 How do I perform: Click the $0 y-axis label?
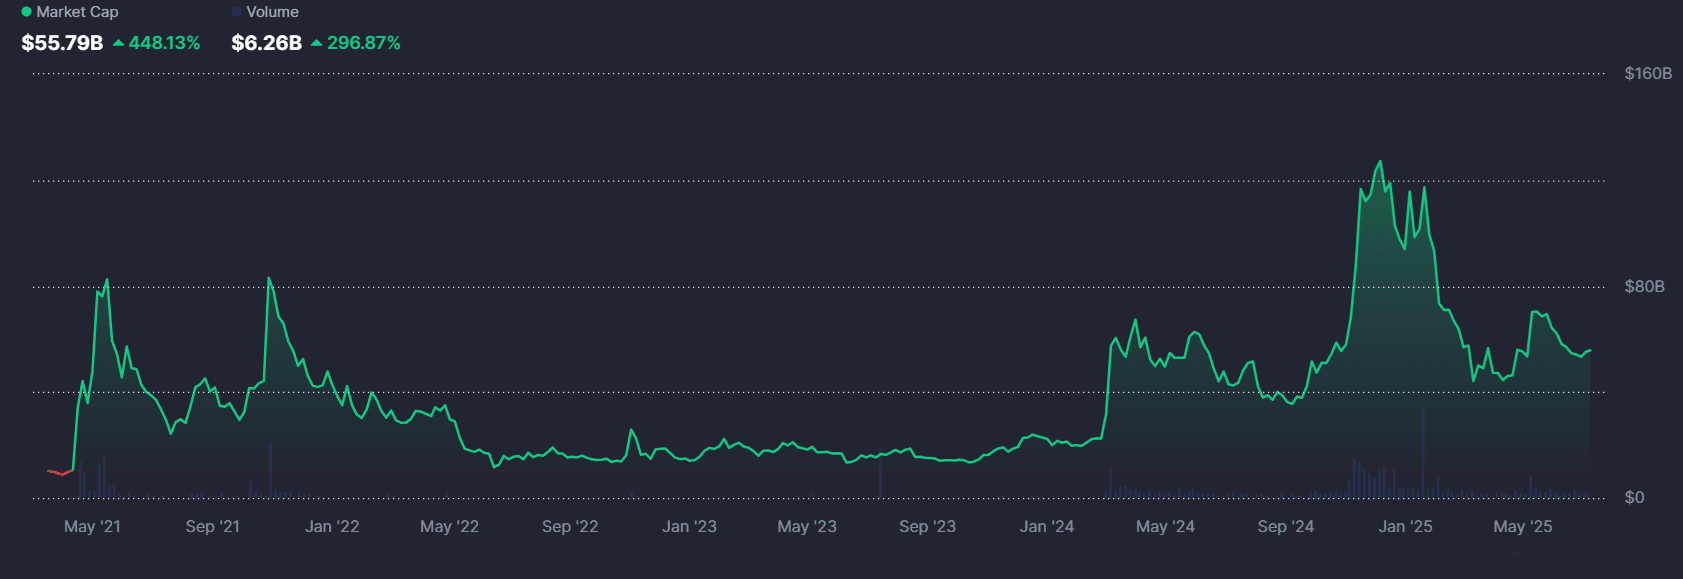click(x=1634, y=497)
